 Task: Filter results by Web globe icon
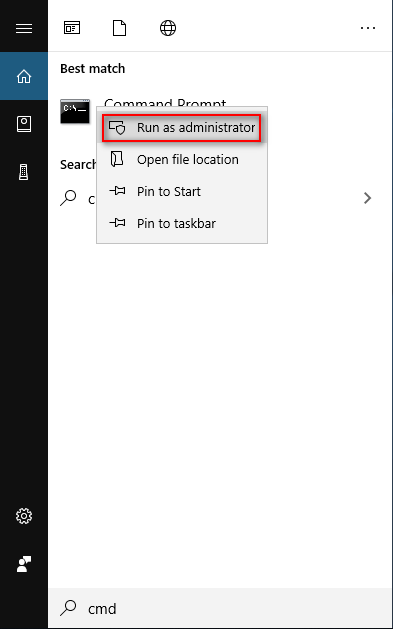168,28
